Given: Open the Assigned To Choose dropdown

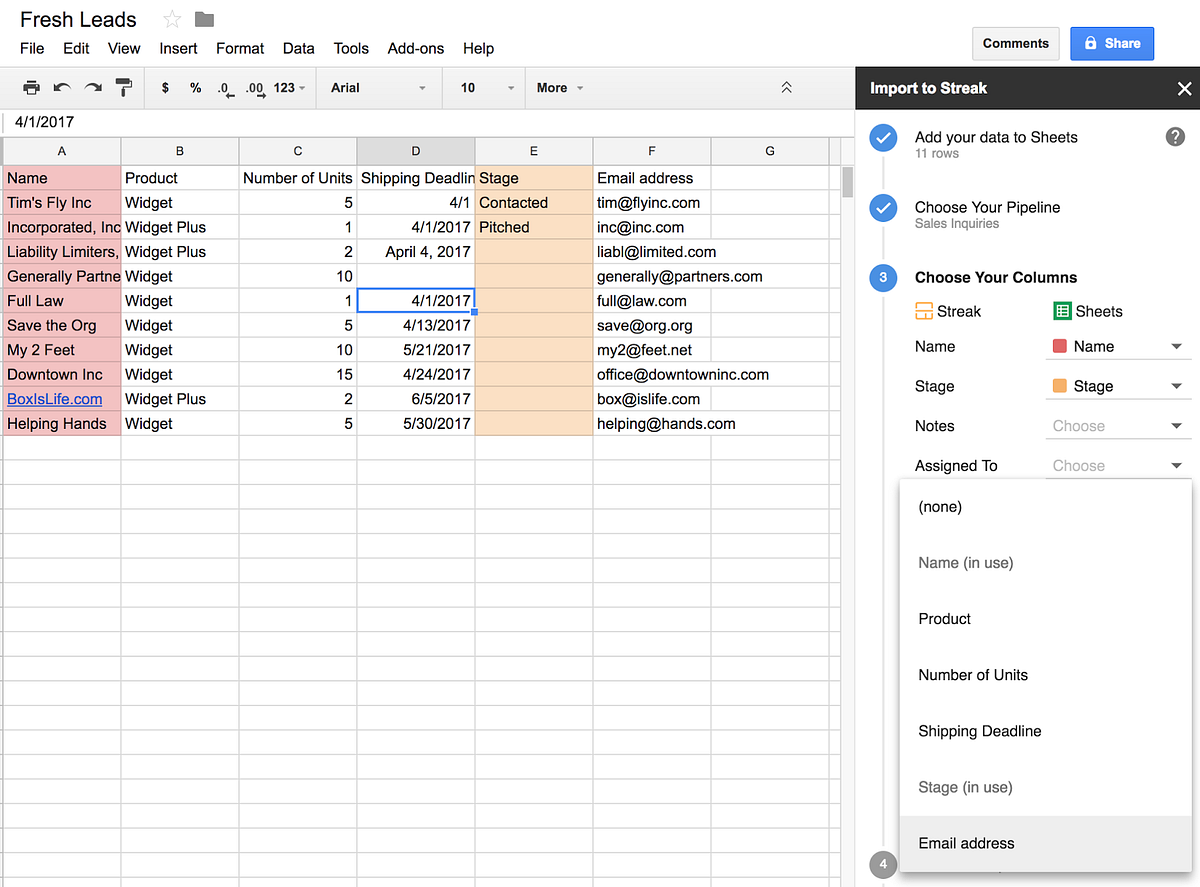Looking at the screenshot, I should click(1118, 466).
